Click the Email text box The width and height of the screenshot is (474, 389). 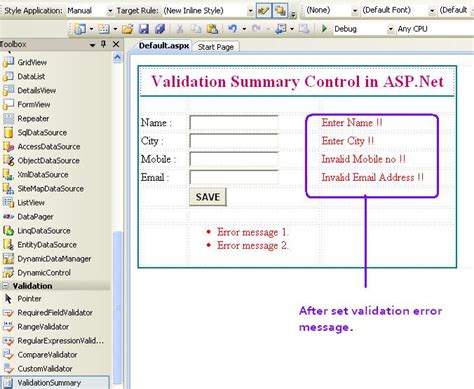click(234, 177)
